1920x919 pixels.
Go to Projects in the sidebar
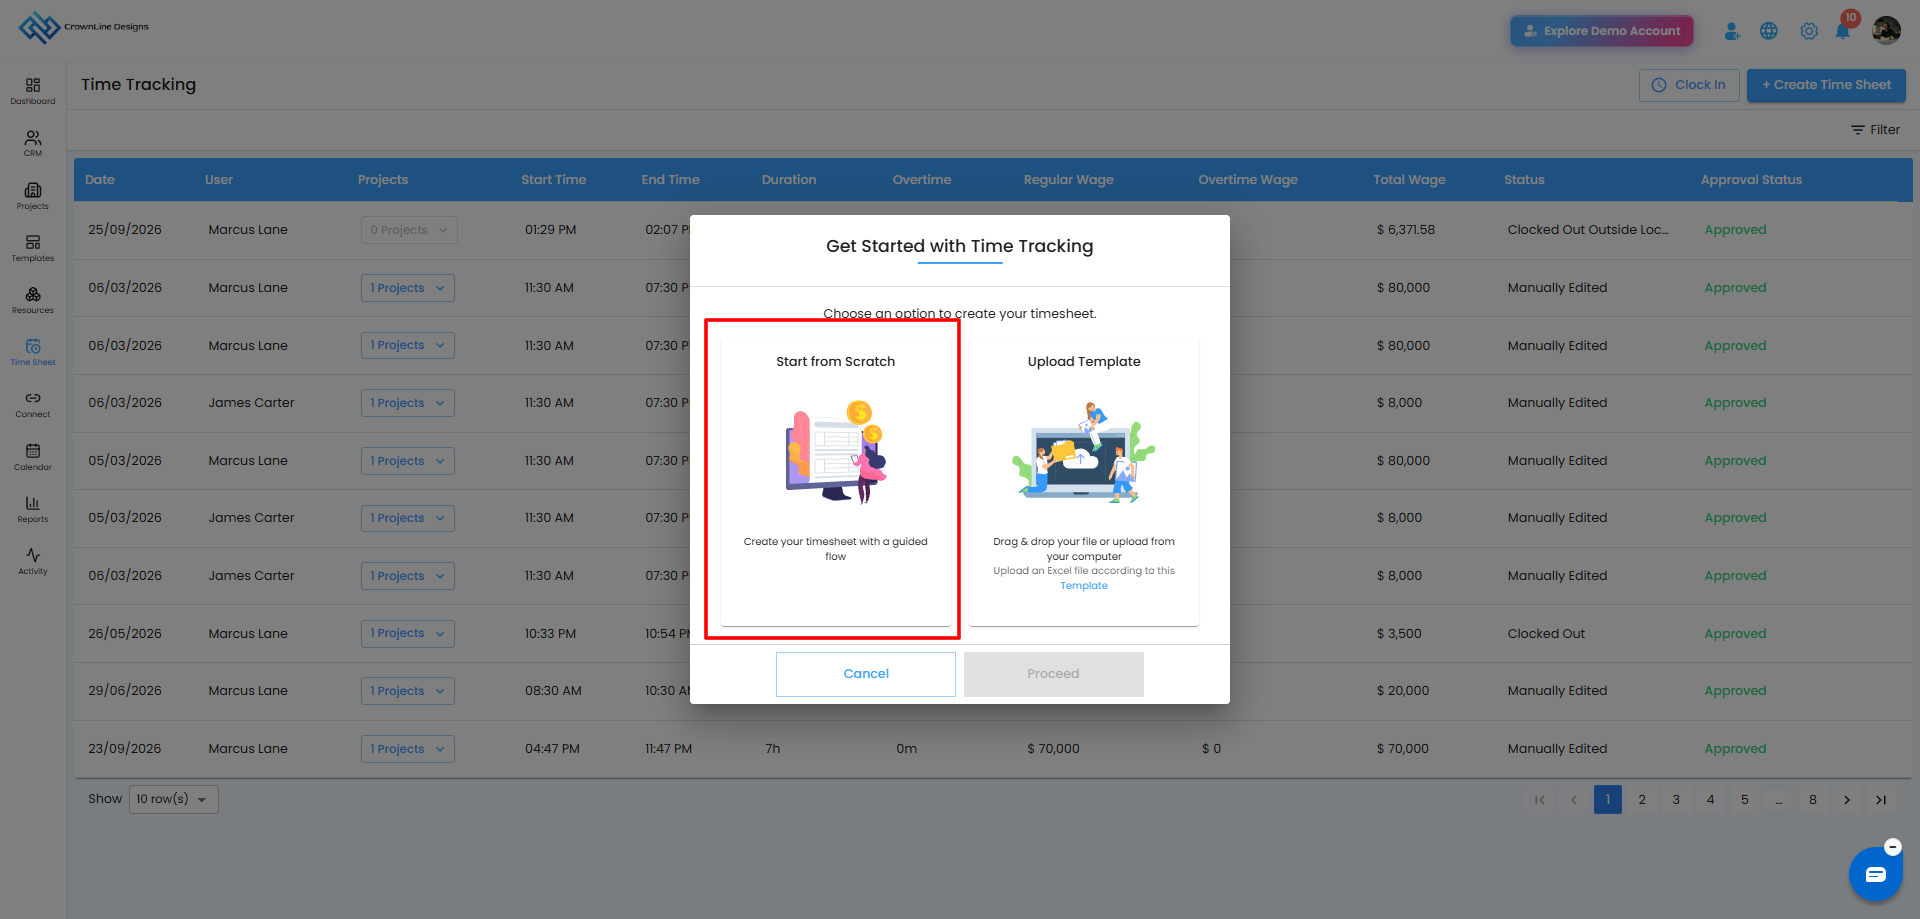33,196
